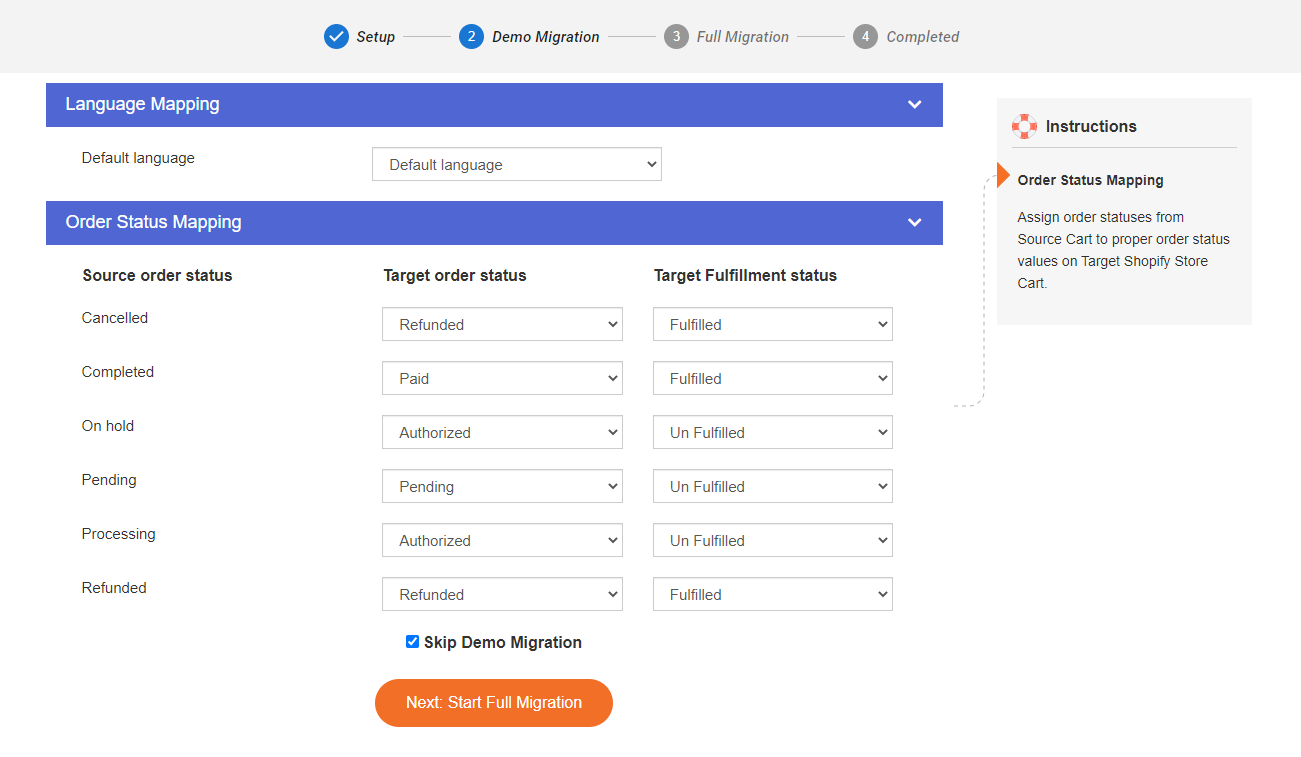
Task: Collapse the Language Mapping section chevron
Action: click(914, 104)
